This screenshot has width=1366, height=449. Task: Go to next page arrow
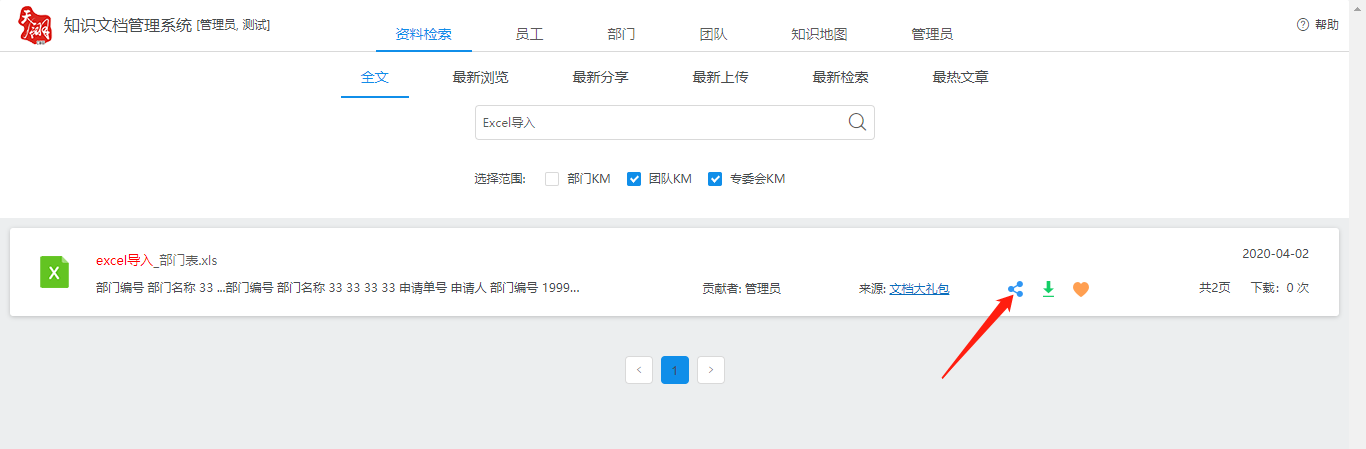711,370
